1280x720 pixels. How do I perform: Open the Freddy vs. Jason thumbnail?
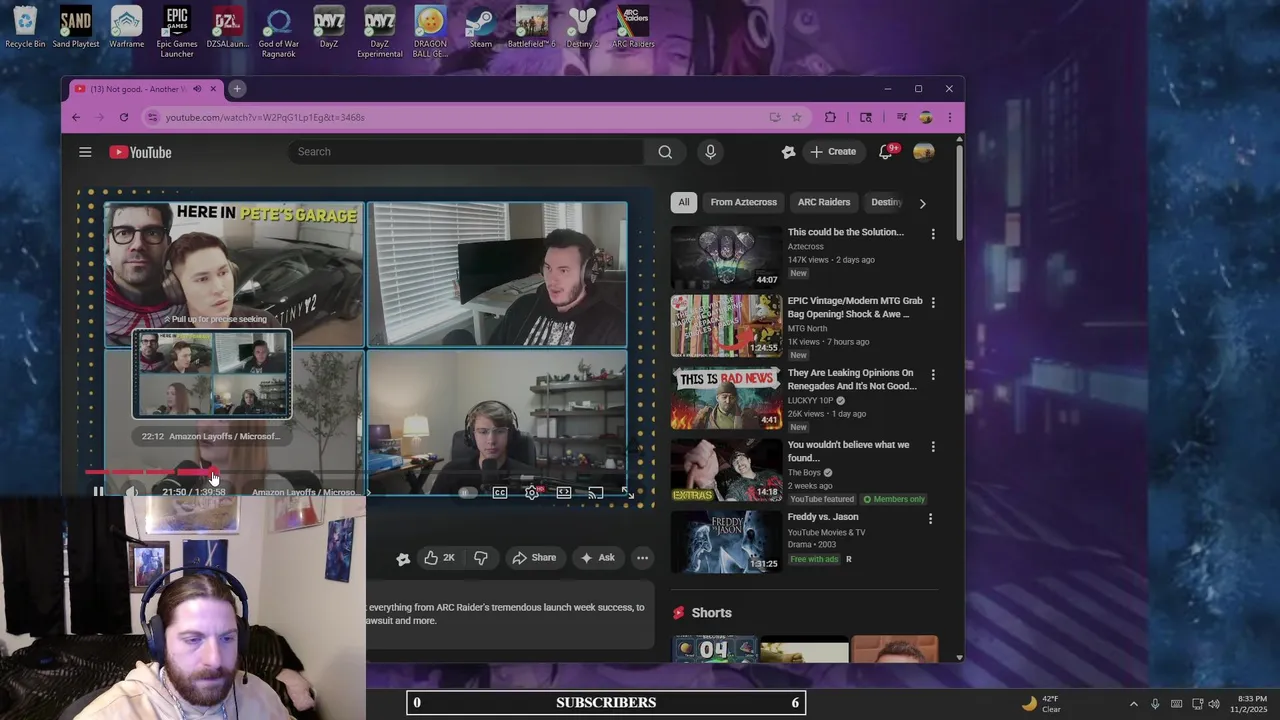726,542
